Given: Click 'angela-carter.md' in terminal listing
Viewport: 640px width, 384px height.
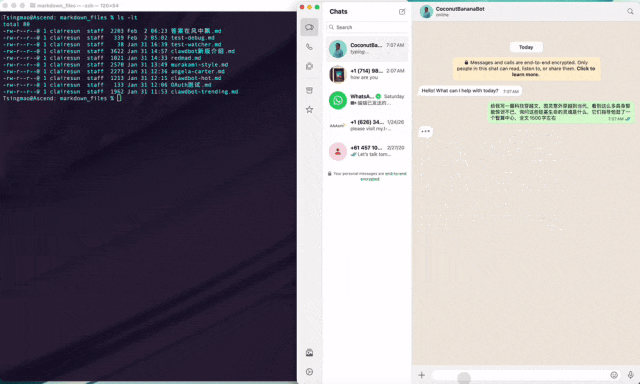Looking at the screenshot, I should [198, 71].
